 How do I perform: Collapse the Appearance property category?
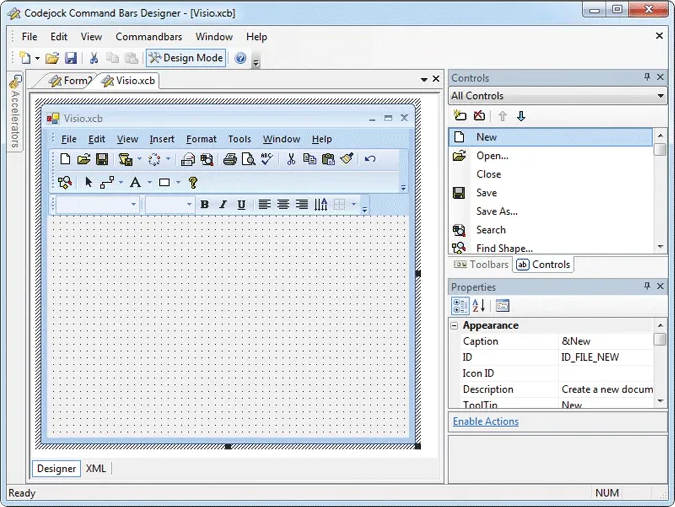click(454, 326)
